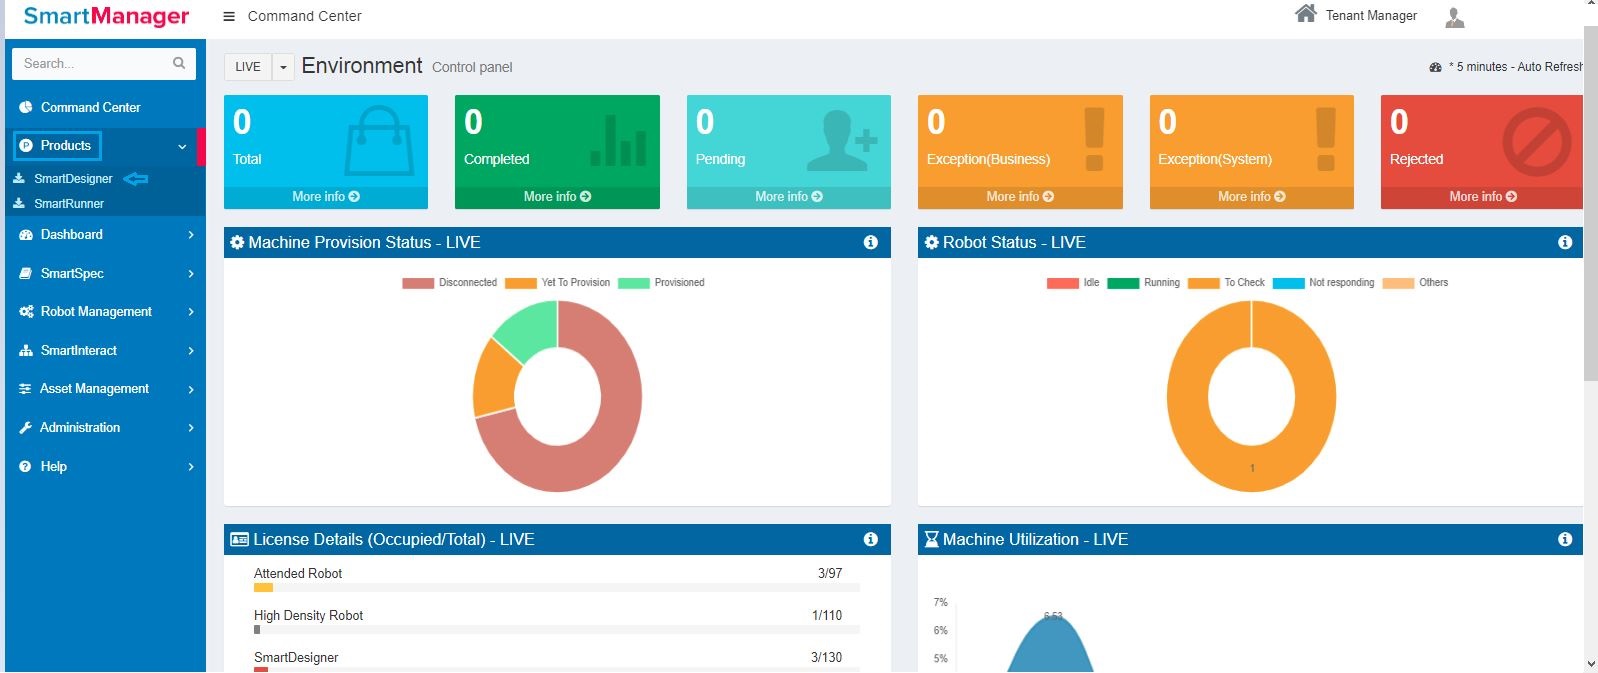The height and width of the screenshot is (673, 1598).
Task: Open SmartDesigner under Products
Action: pos(73,179)
